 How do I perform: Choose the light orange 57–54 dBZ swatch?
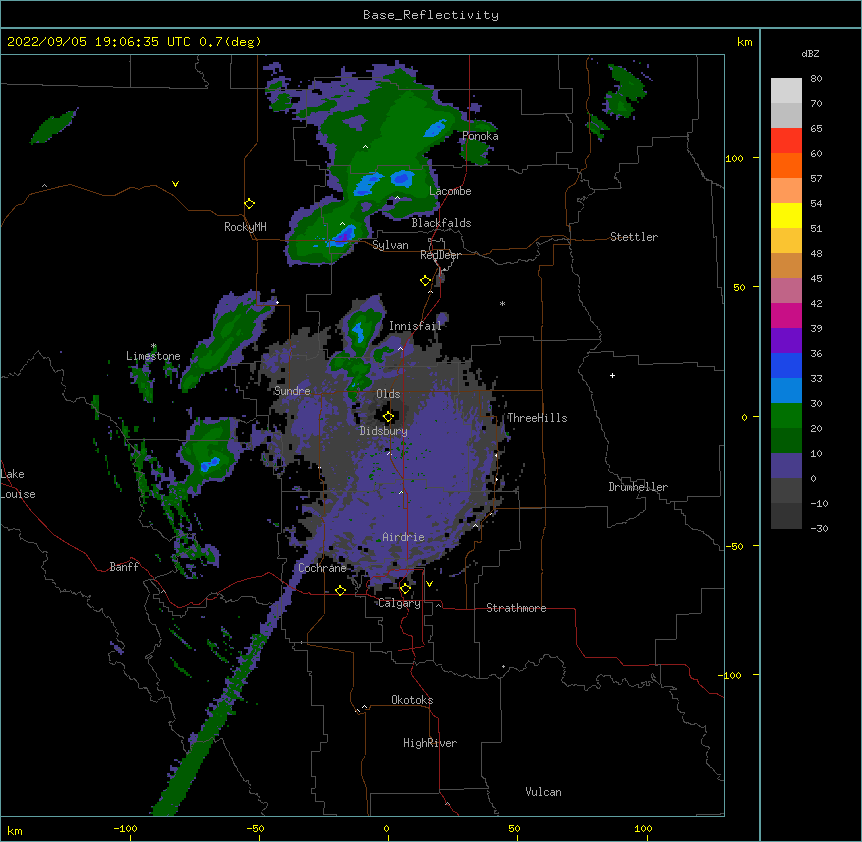click(786, 191)
